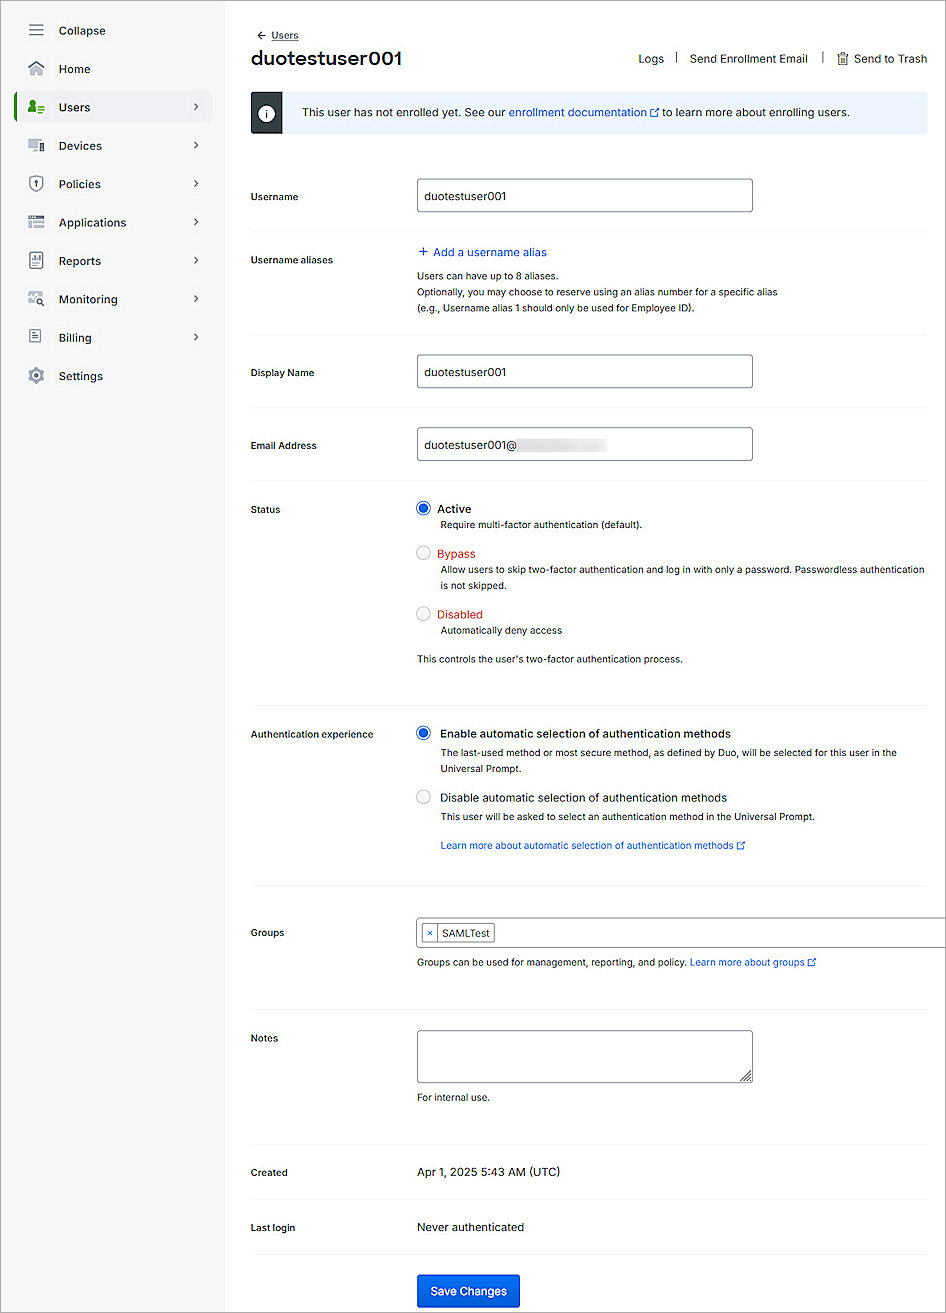Screen dimensions: 946x1313
Task: Click the Save Changes button
Action: point(468,1291)
